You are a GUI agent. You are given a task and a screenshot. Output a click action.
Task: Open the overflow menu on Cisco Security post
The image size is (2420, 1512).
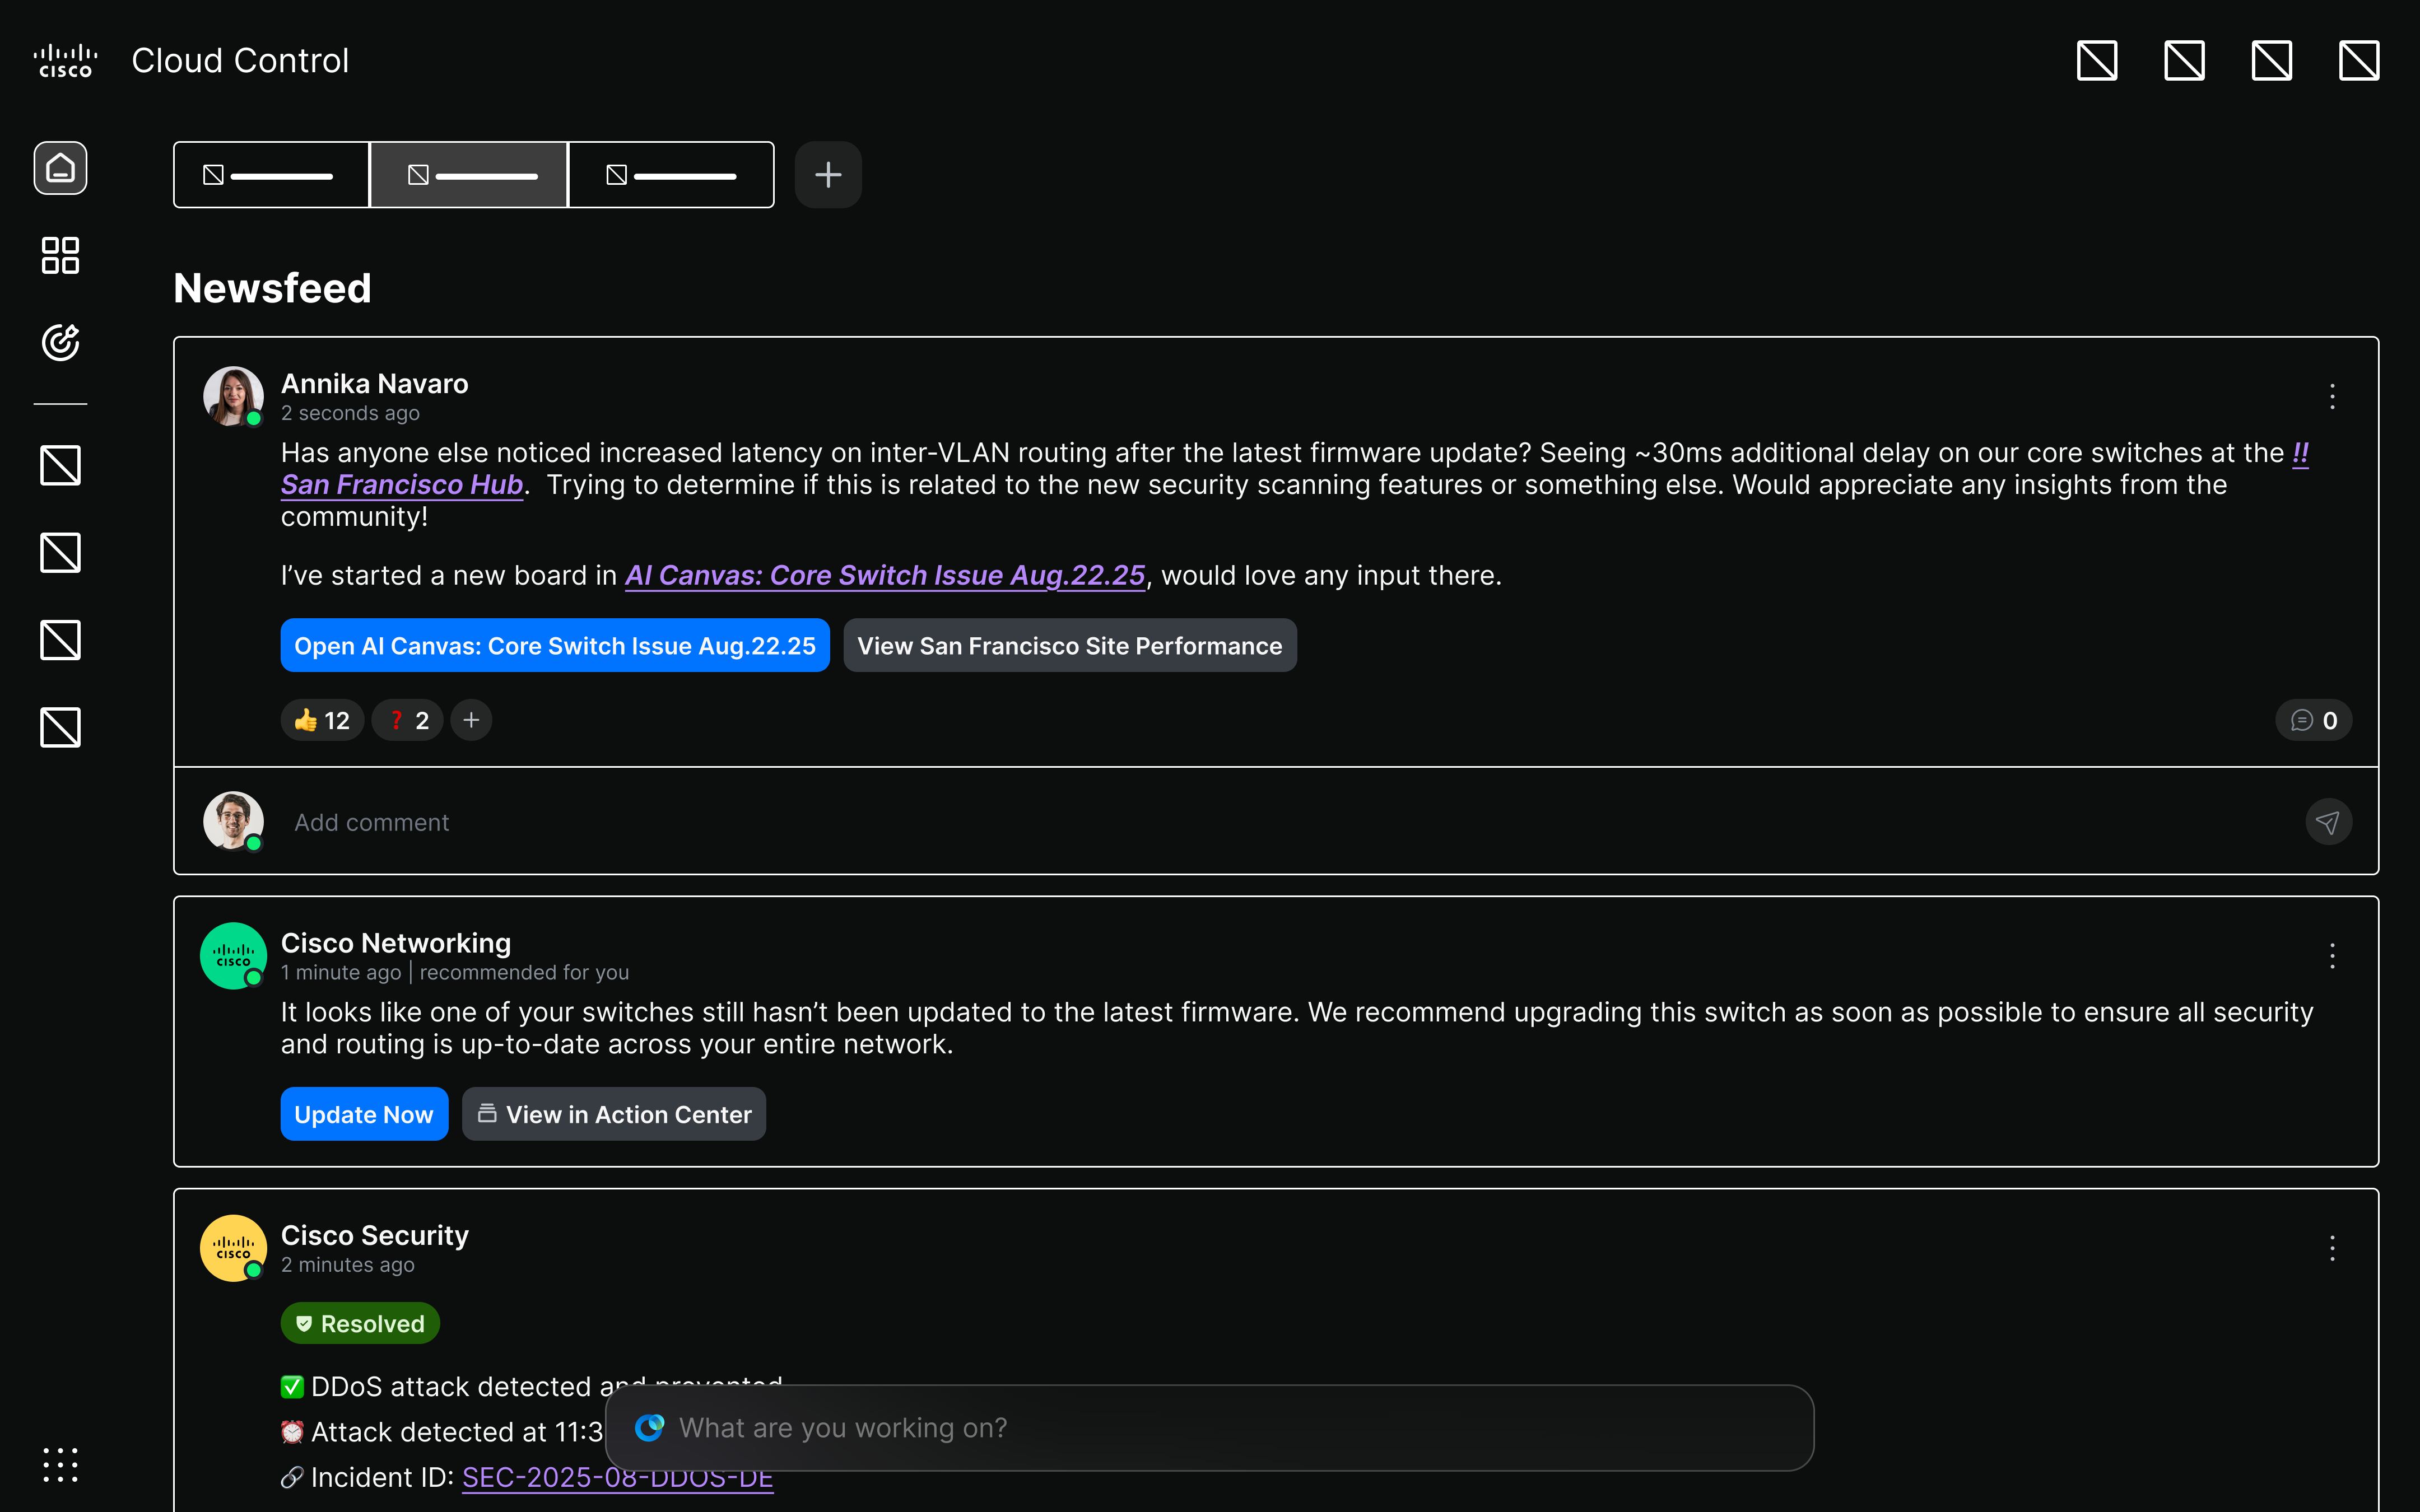coord(2332,1248)
